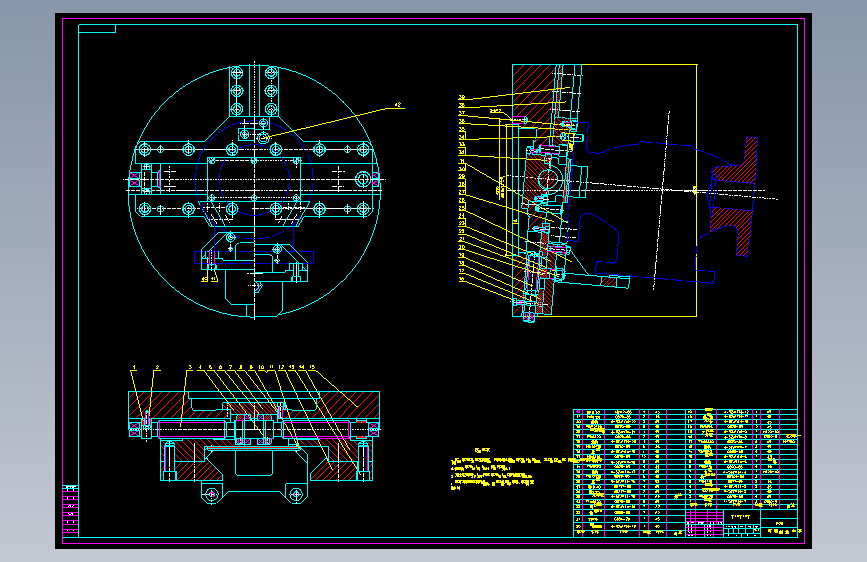Image resolution: width=867 pixels, height=562 pixels.
Task: Click the title block in the bottom-right corner
Action: pos(741,524)
